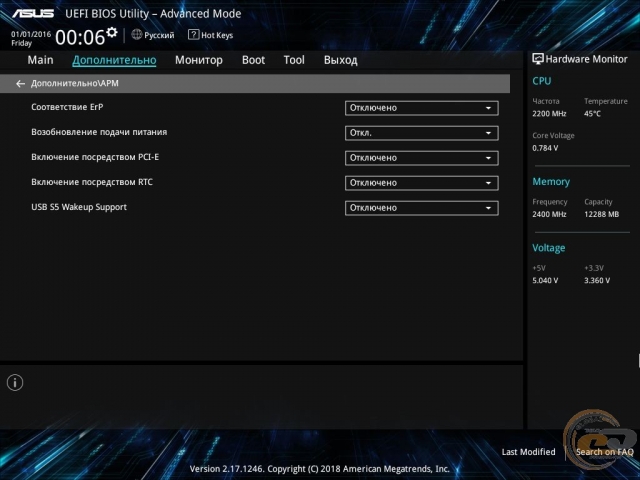Open clock settings gear icon

(112, 32)
